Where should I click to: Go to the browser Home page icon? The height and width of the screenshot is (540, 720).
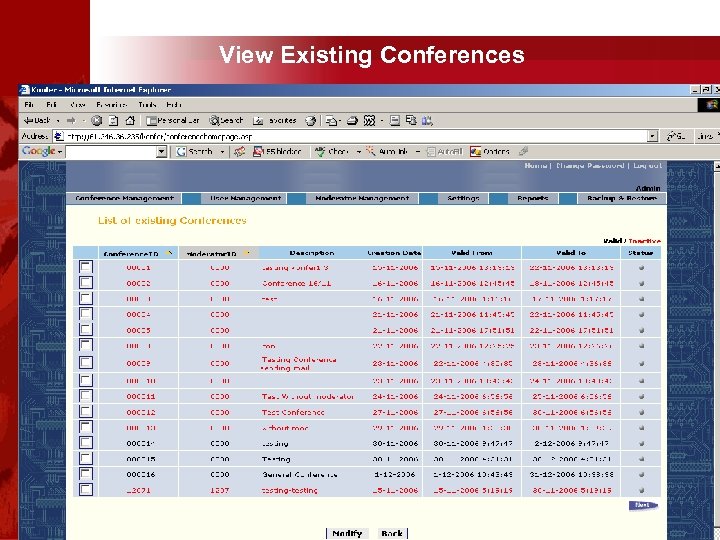(130, 121)
